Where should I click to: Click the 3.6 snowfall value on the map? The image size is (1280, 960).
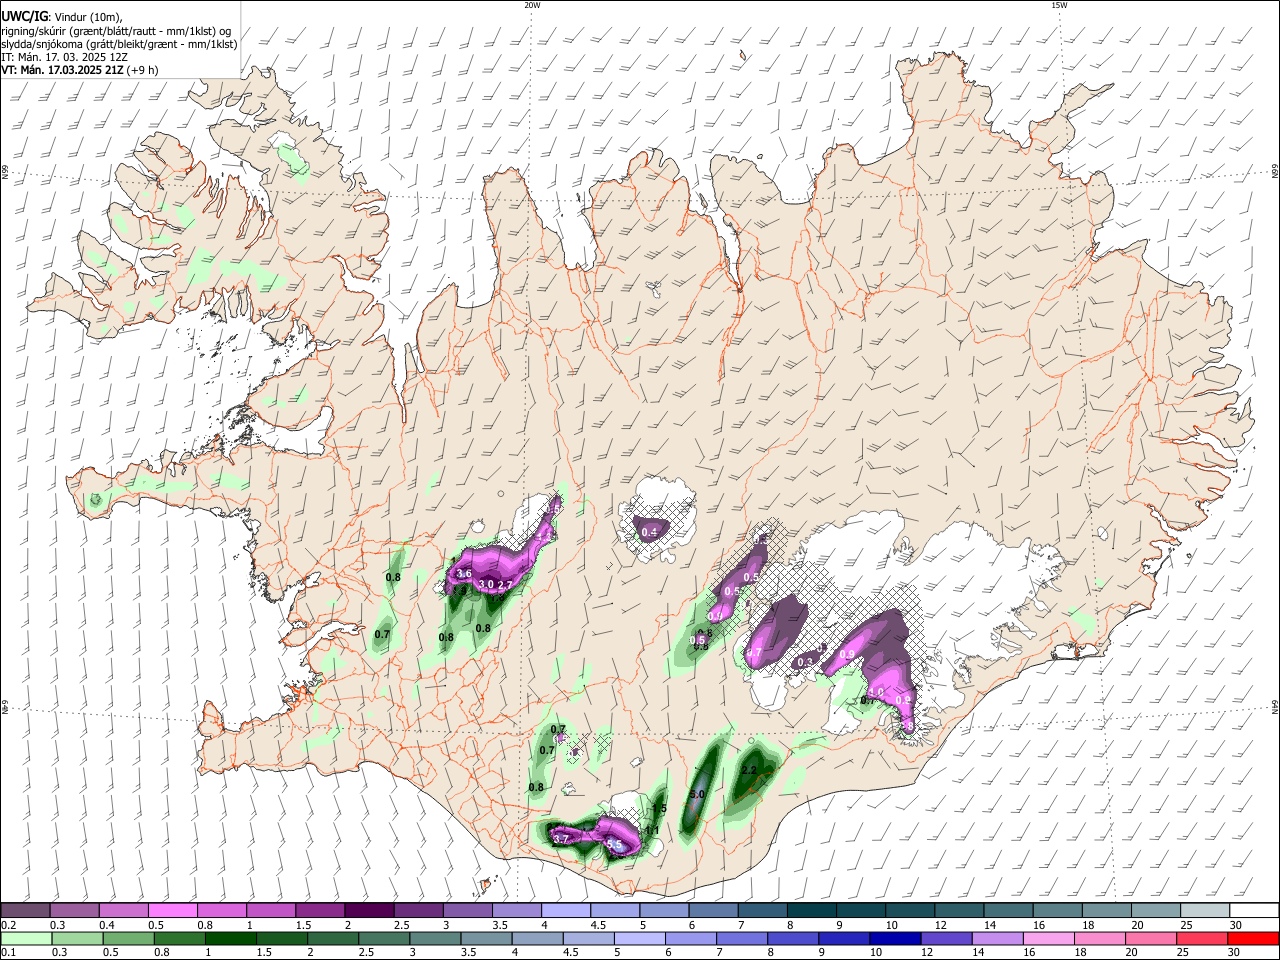click(463, 574)
